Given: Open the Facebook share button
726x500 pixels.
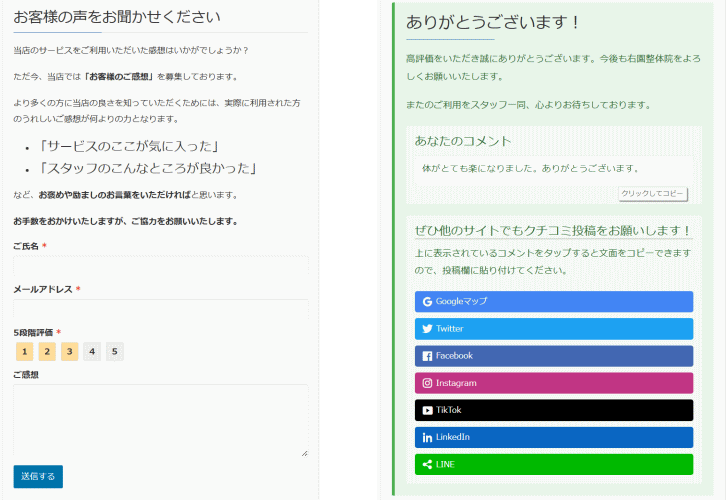Looking at the screenshot, I should 554,356.
